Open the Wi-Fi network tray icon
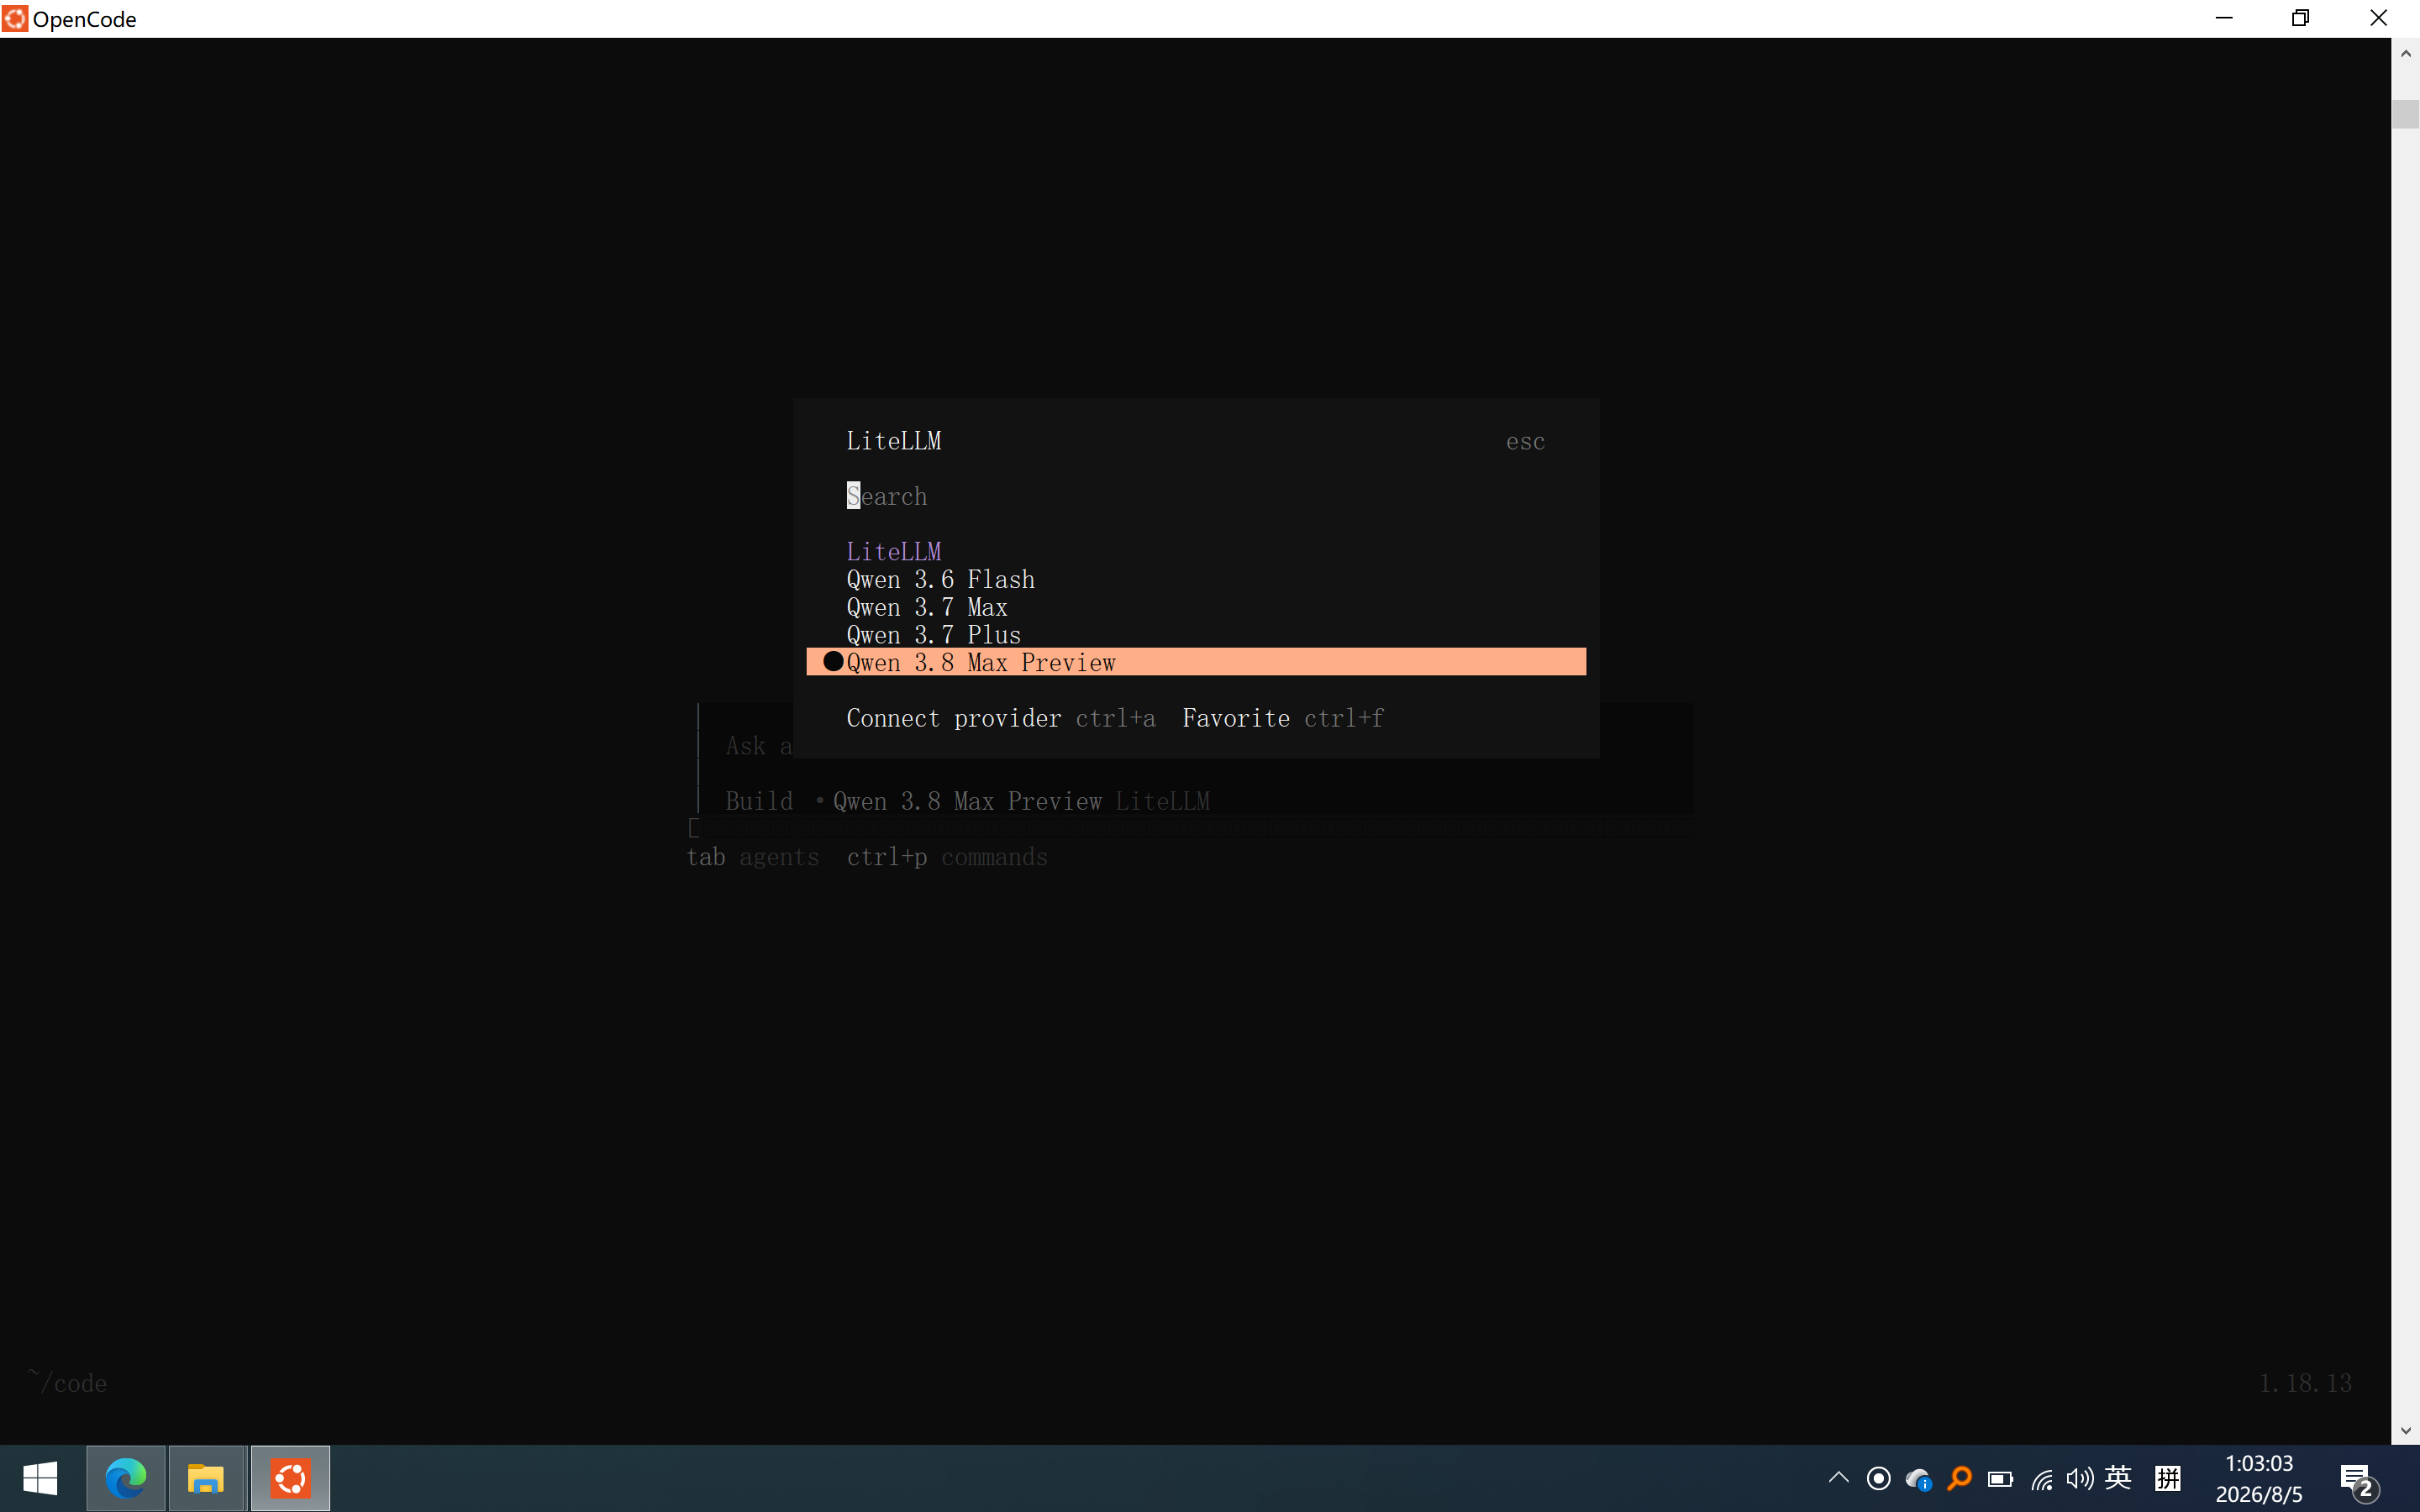Screen dimensions: 2420x1512 [2041, 1478]
